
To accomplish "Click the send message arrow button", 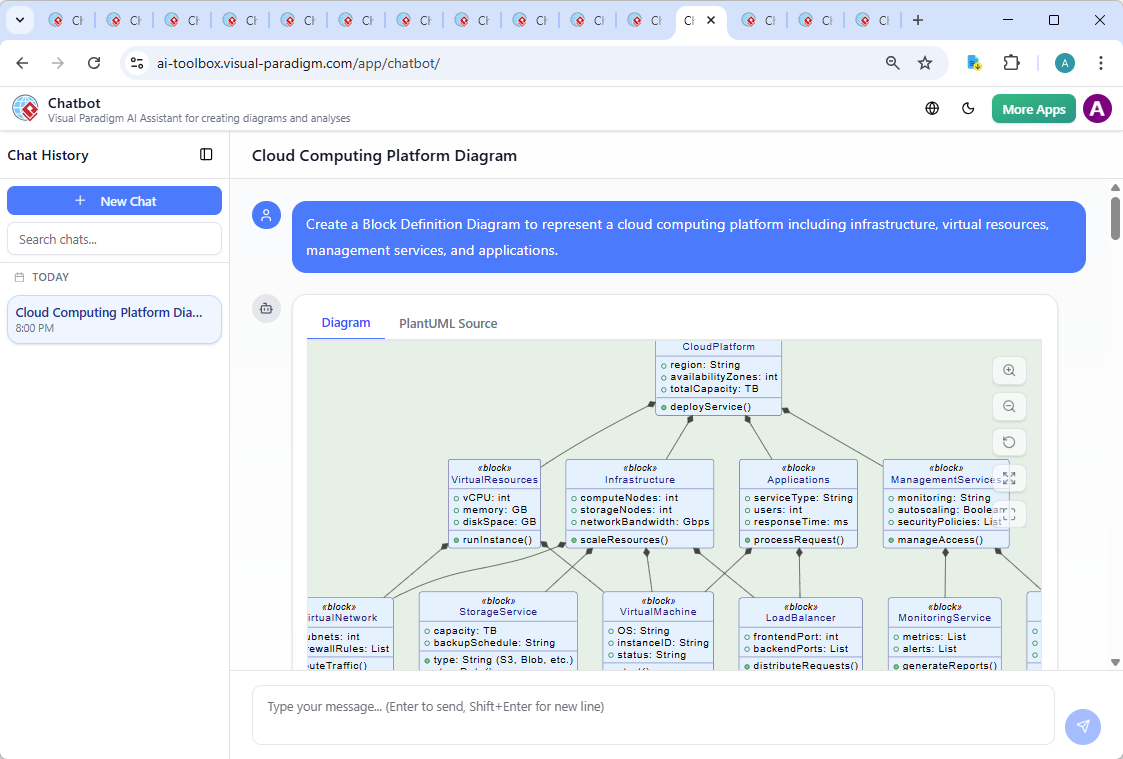I will (x=1082, y=727).
